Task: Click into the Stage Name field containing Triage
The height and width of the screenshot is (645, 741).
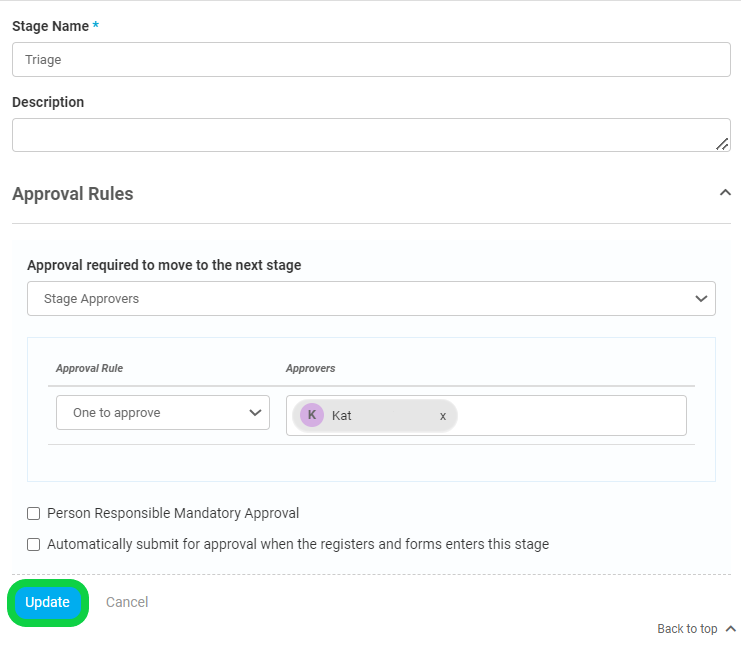Action: (371, 60)
